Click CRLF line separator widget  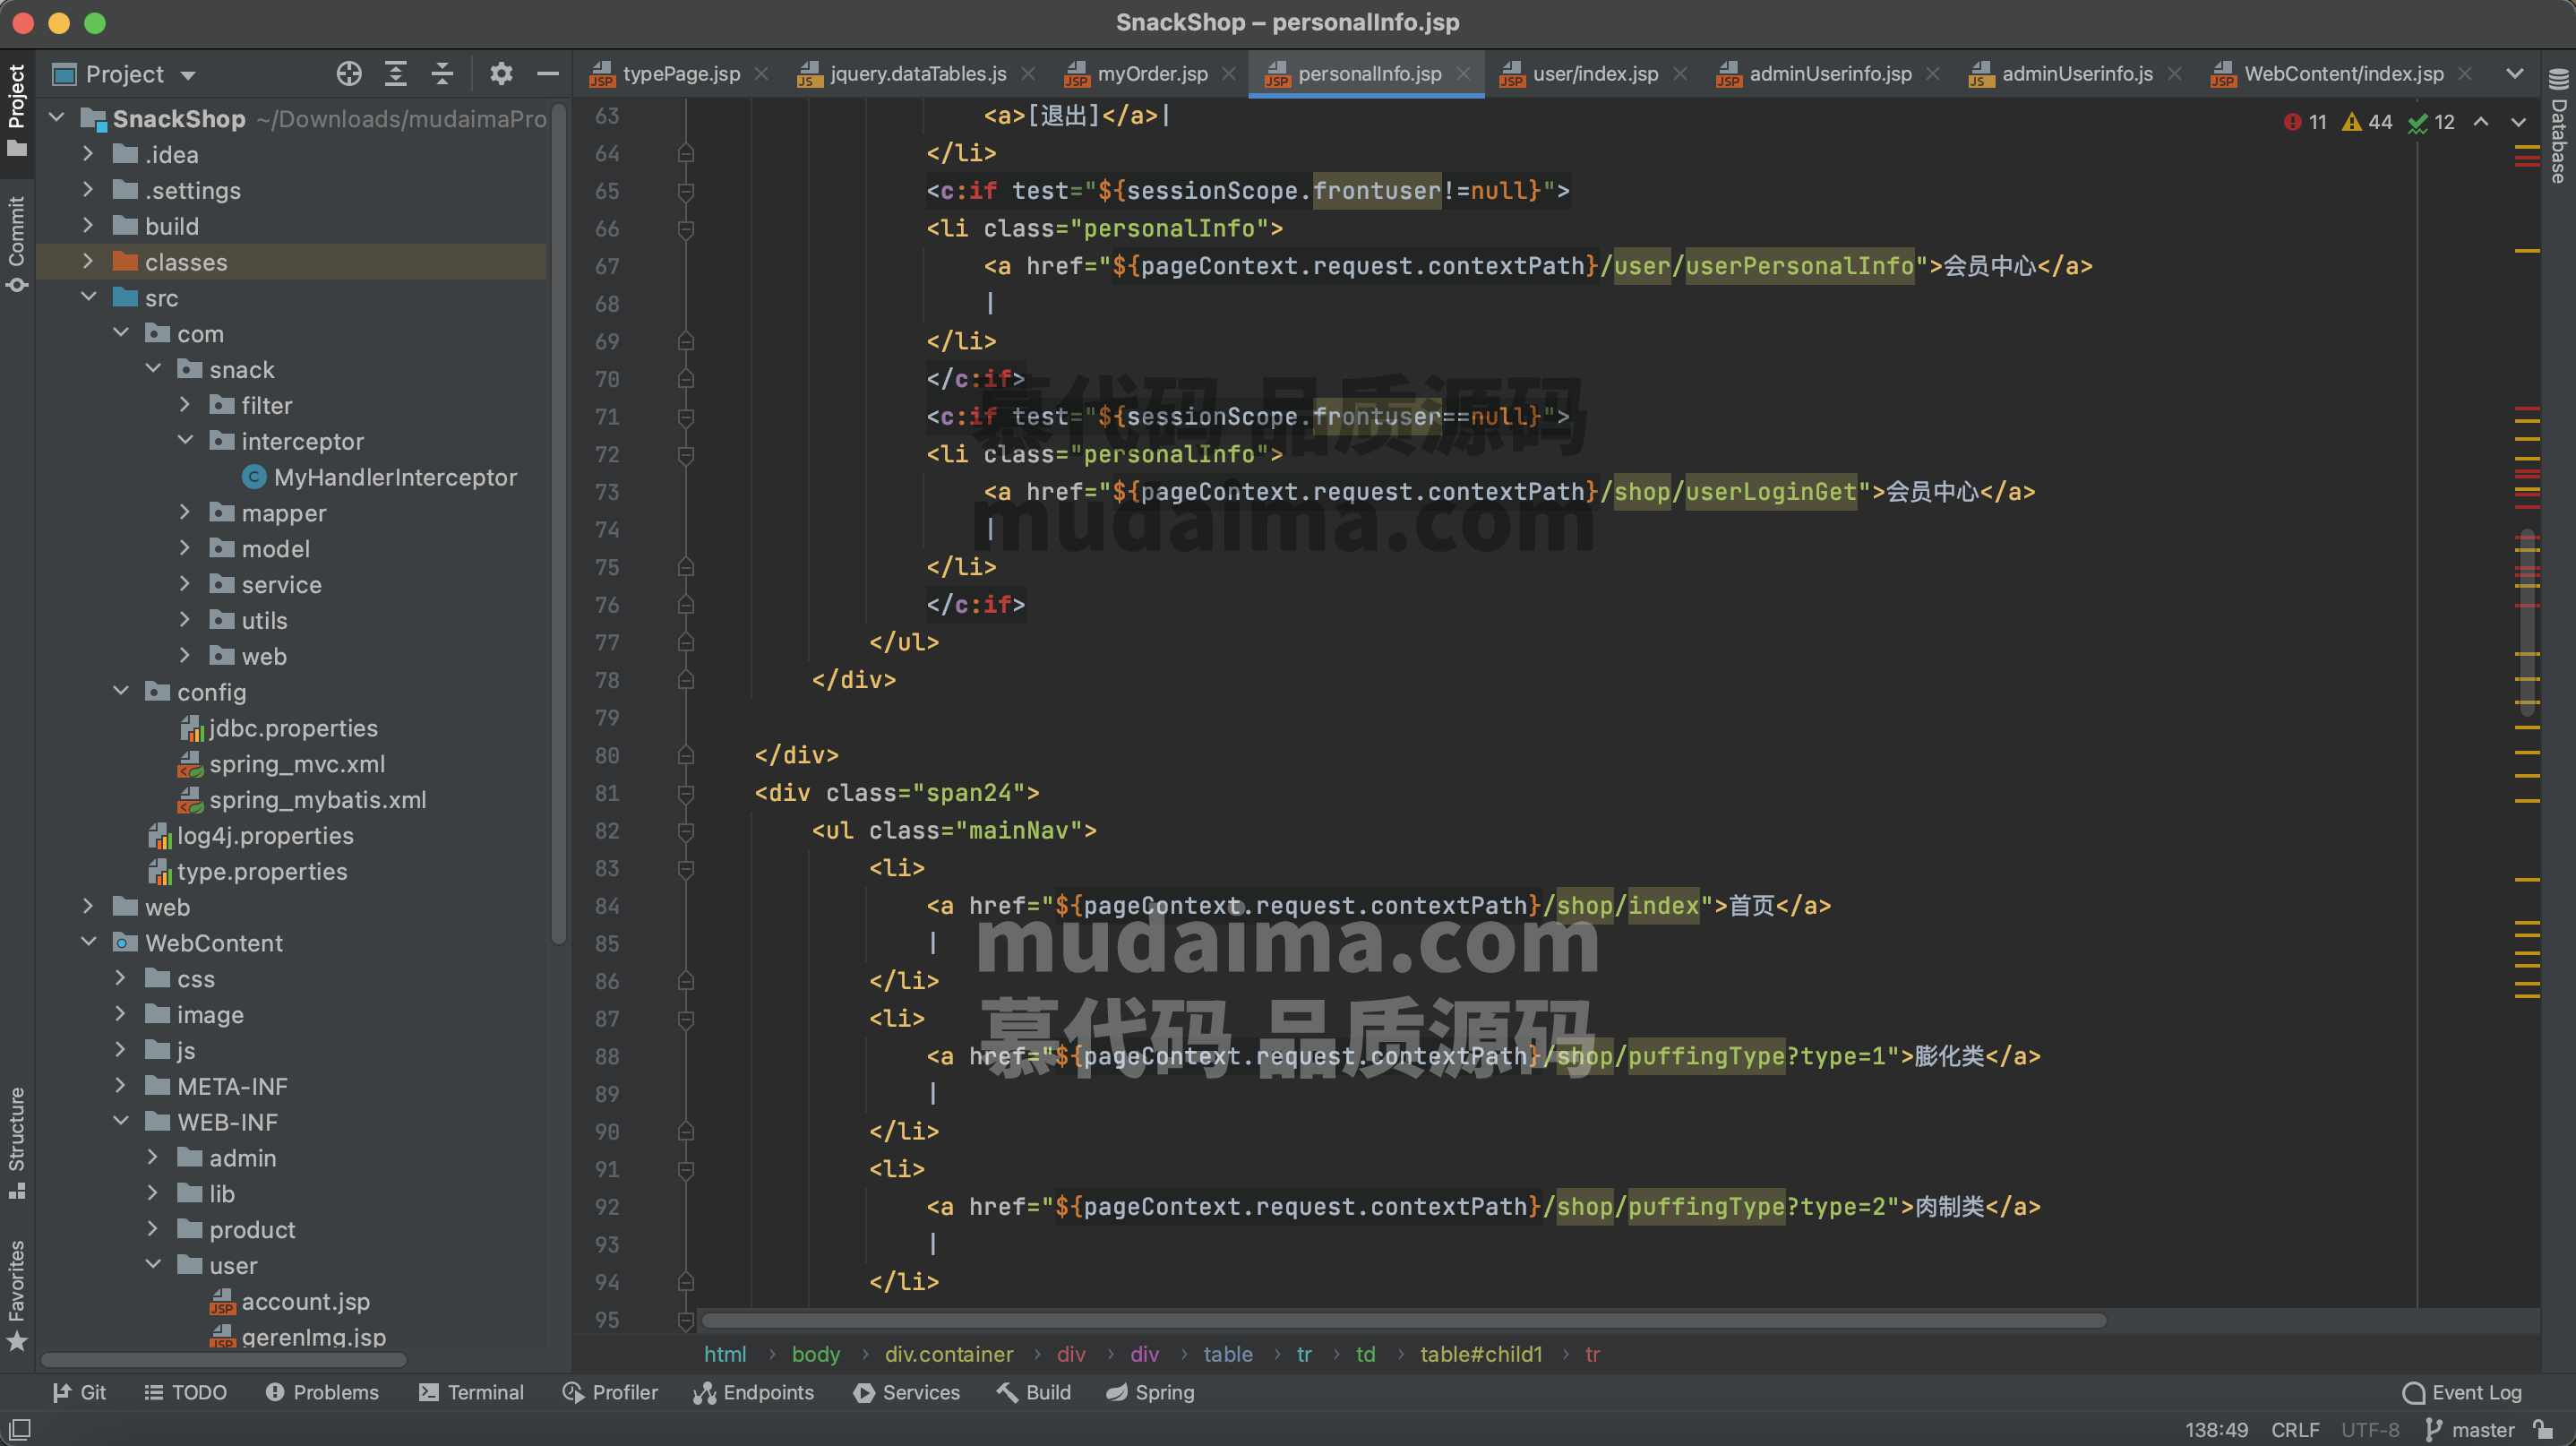(2295, 1430)
